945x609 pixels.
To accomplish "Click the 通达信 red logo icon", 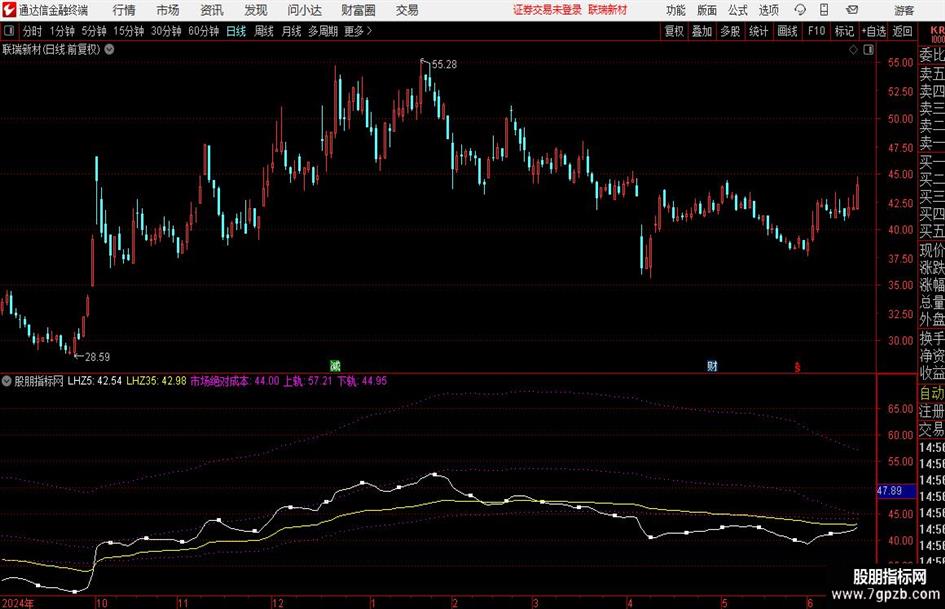I will point(8,10).
